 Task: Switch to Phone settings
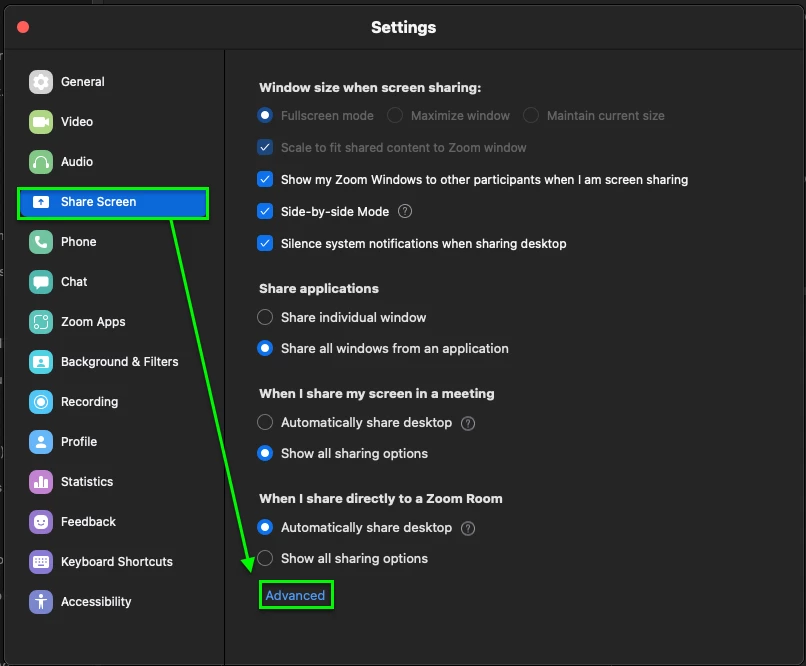click(113, 242)
